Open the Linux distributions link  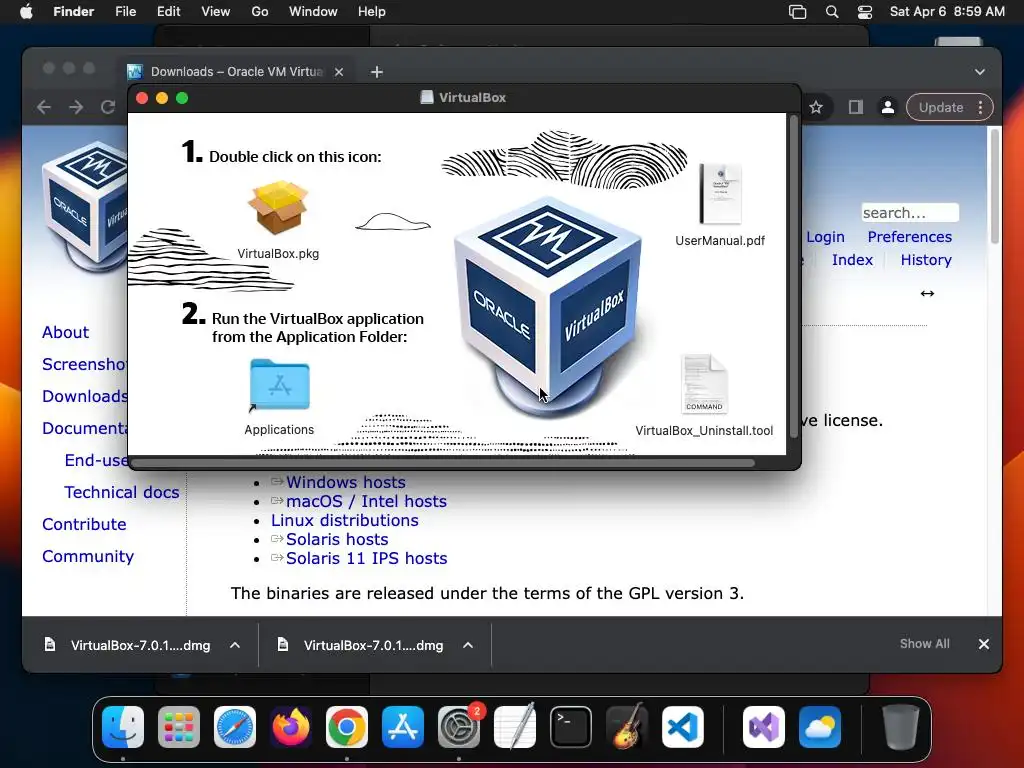pyautogui.click(x=345, y=520)
